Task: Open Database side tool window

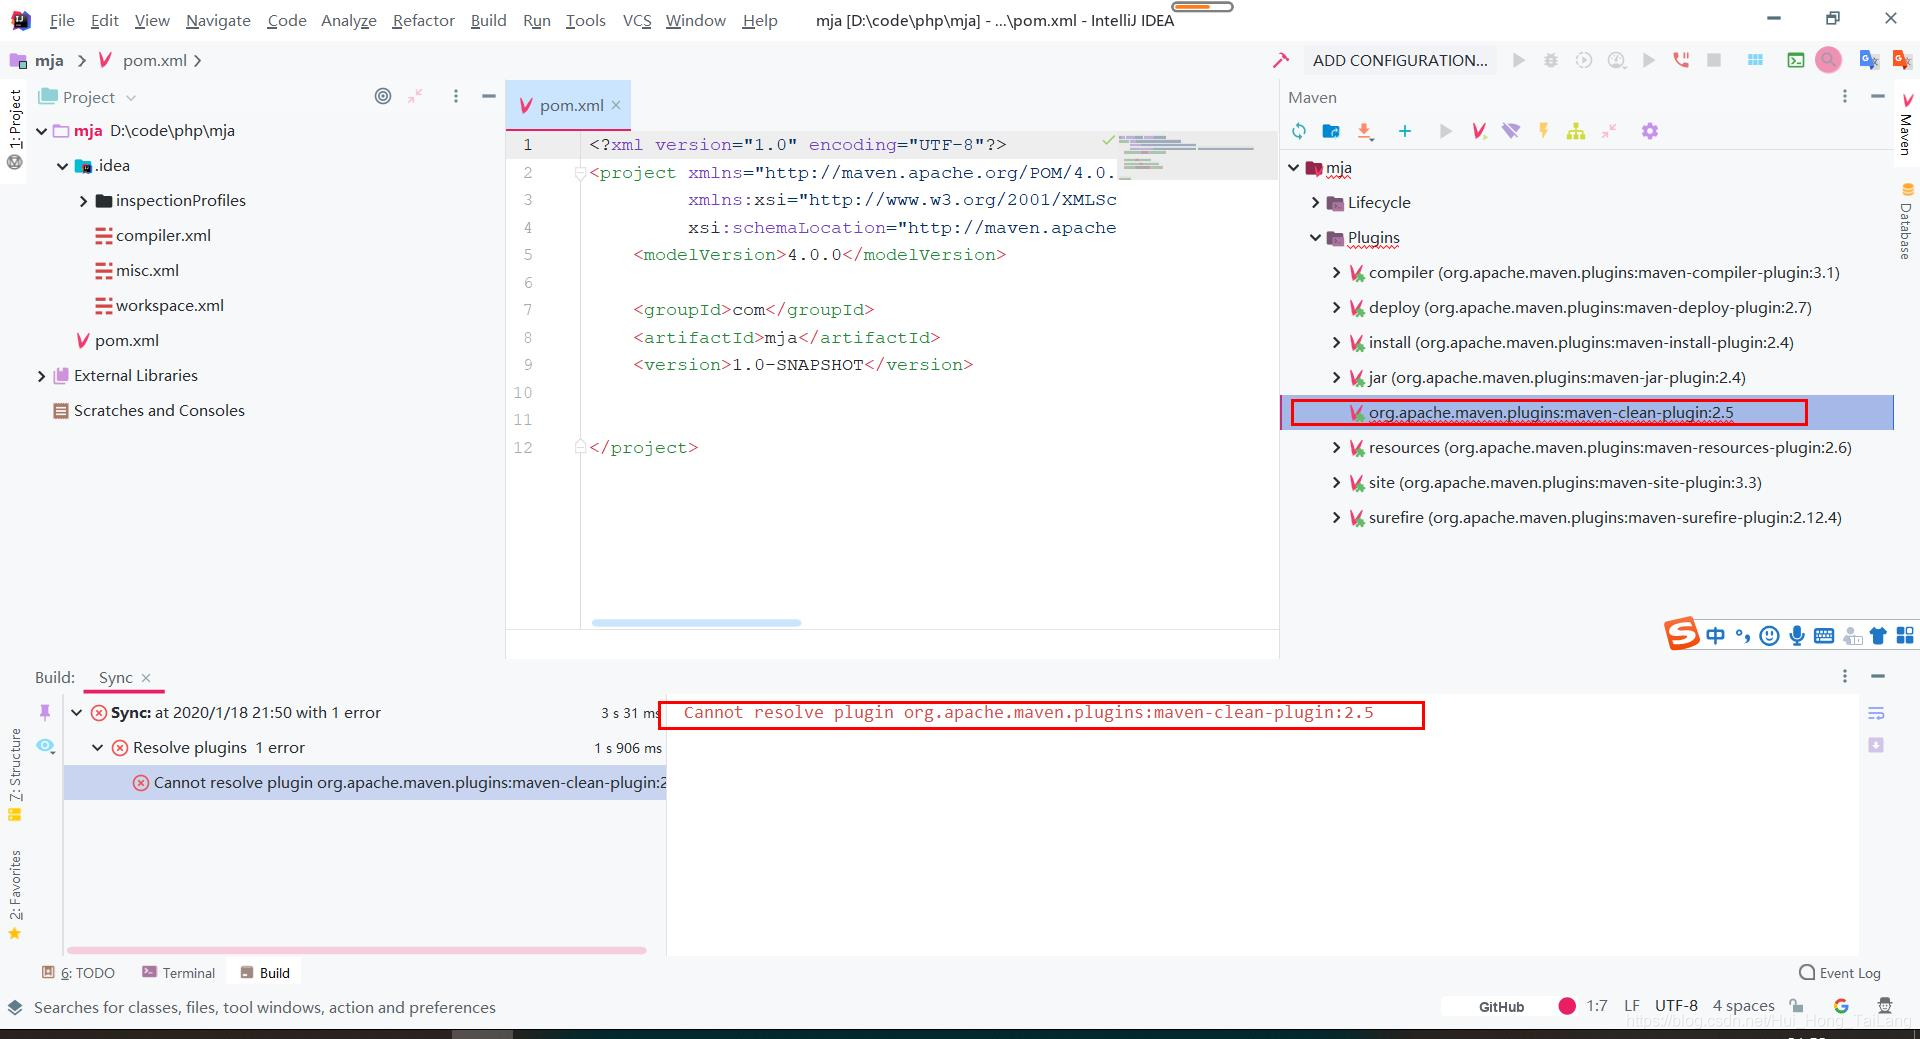Action: coord(1907,222)
